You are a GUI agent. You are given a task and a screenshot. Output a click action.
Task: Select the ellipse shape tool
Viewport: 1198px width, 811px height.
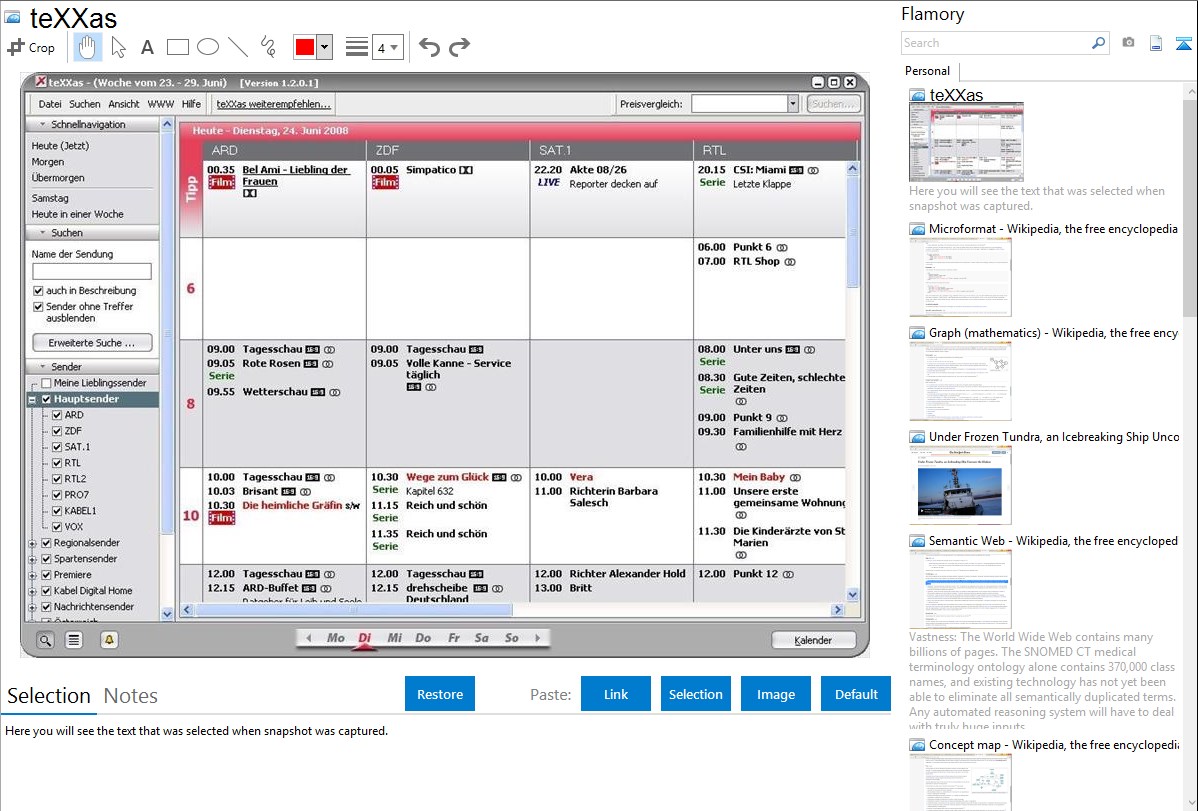tap(208, 47)
